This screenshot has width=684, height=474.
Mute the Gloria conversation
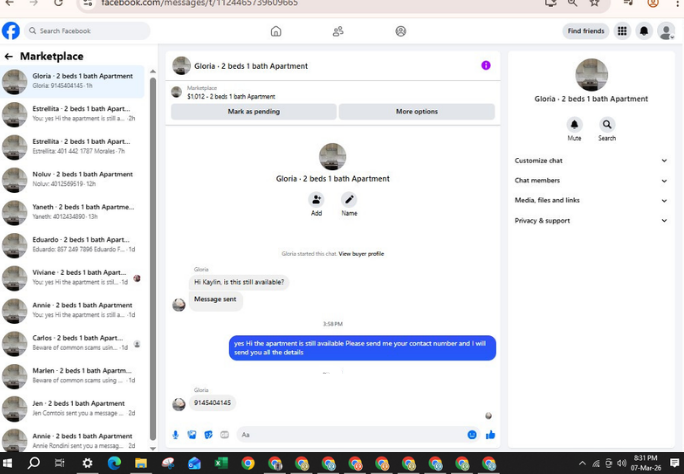coord(574,125)
